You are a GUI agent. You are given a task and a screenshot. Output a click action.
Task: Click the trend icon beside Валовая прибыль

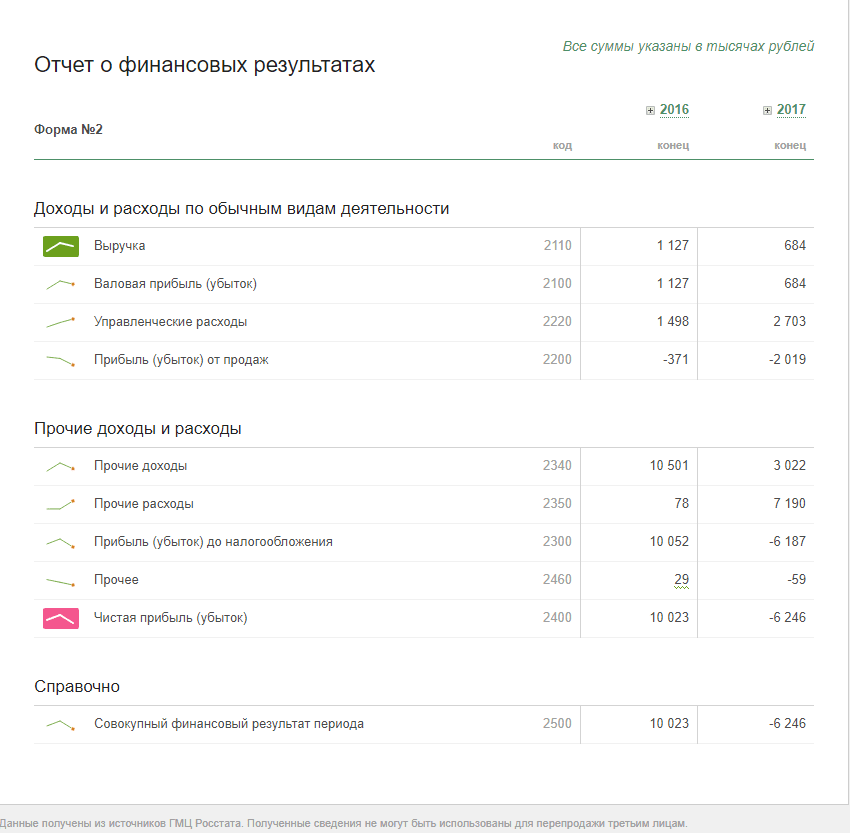61,284
